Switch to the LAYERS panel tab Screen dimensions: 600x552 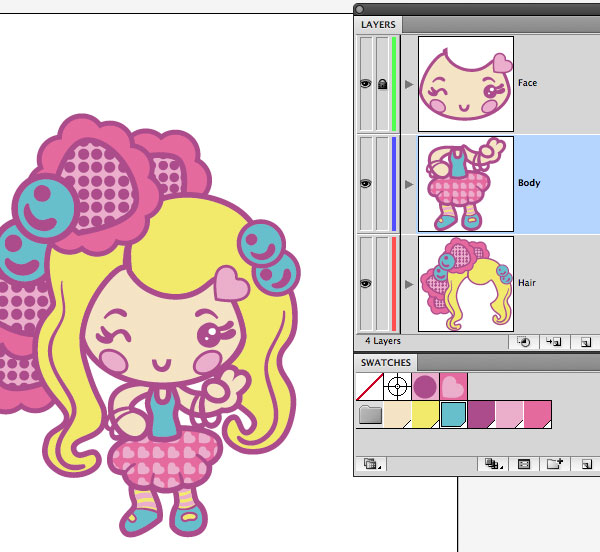click(378, 24)
